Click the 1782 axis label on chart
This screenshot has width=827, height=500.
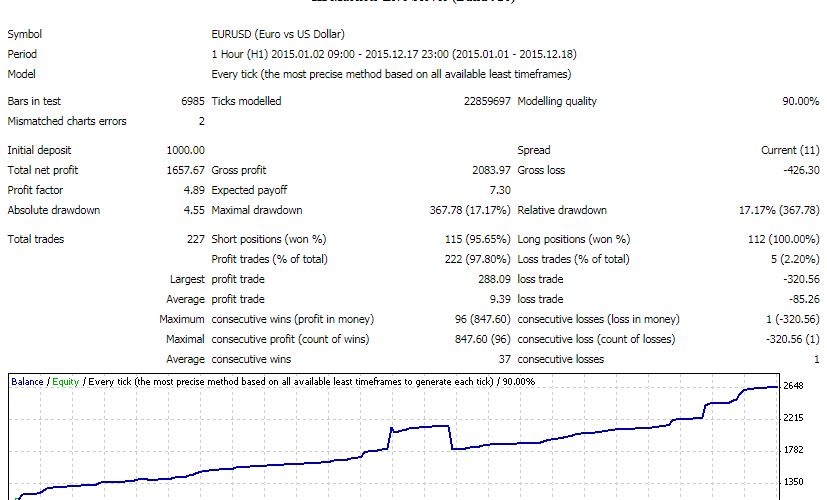pos(796,450)
